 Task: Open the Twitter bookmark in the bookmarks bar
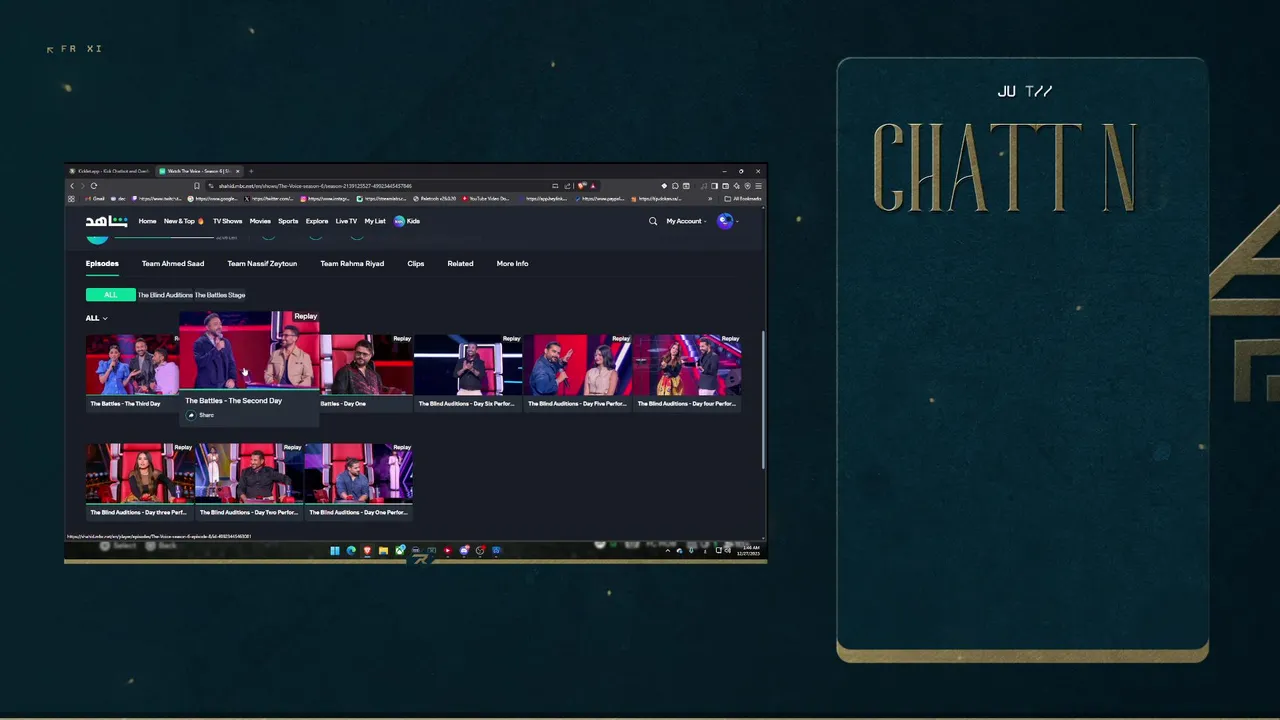pyautogui.click(x=268, y=199)
